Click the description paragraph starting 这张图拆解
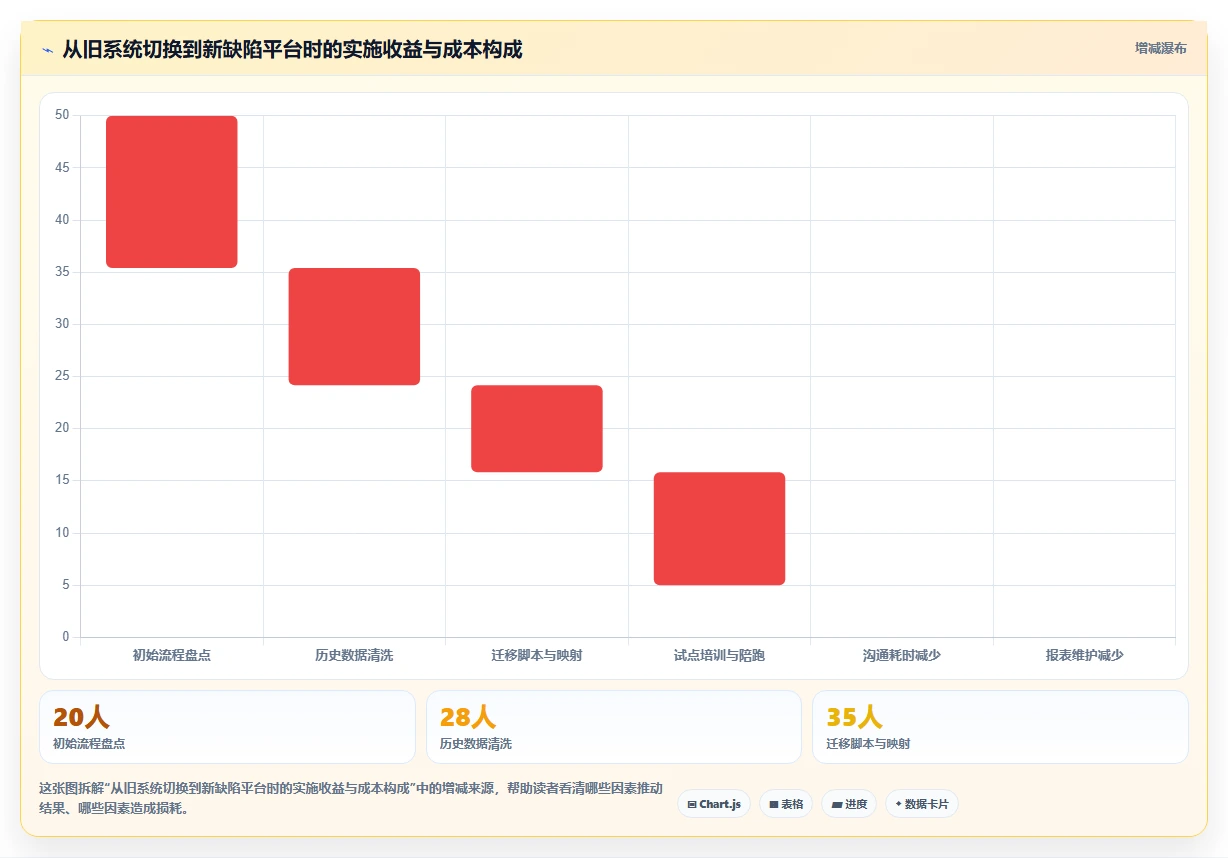1228x858 pixels. point(351,798)
